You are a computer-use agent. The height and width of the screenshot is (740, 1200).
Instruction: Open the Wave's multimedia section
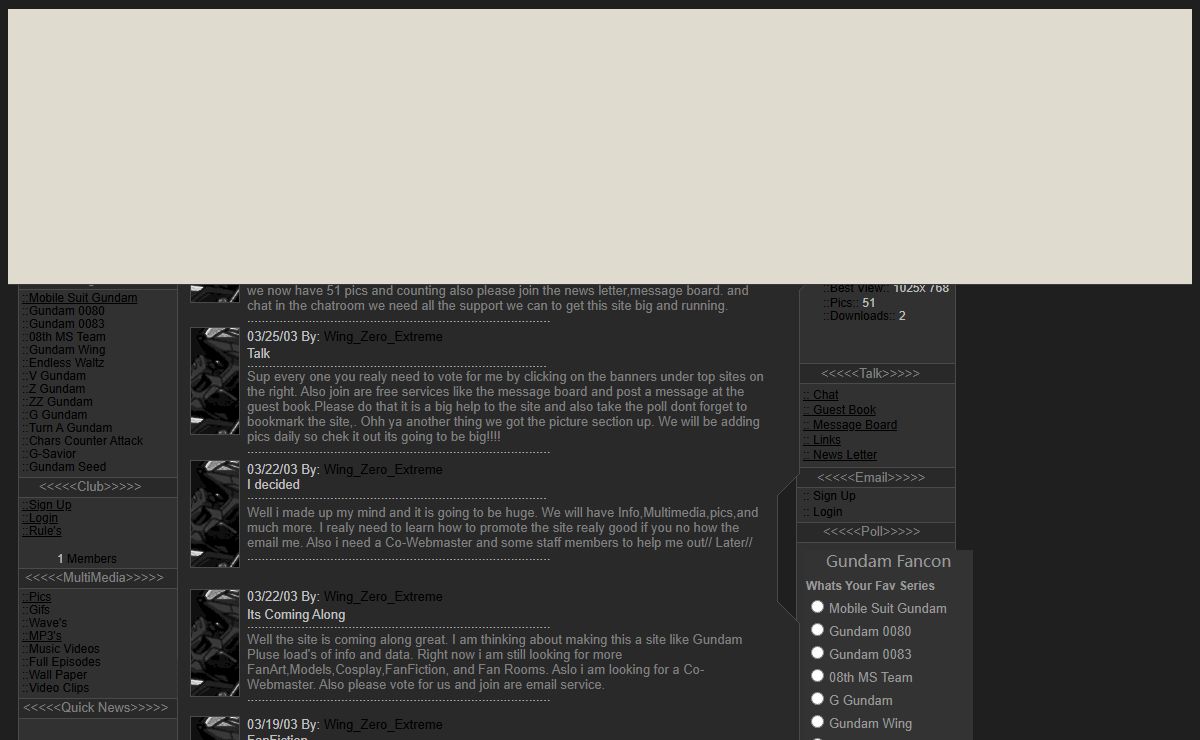[x=45, y=623]
